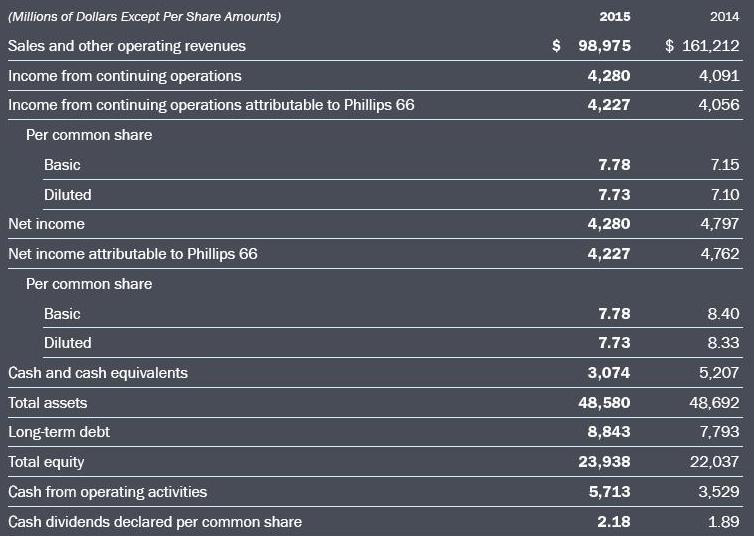
Task: Click the Net income row label
Action: [x=46, y=224]
